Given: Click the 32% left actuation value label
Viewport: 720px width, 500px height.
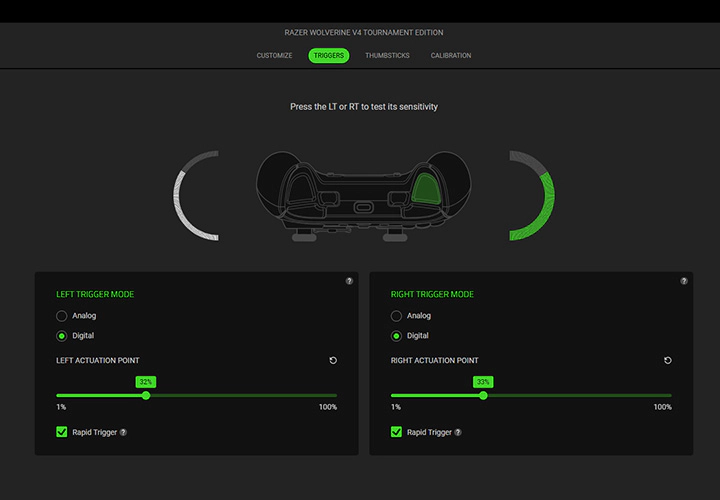Looking at the screenshot, I should tap(146, 382).
